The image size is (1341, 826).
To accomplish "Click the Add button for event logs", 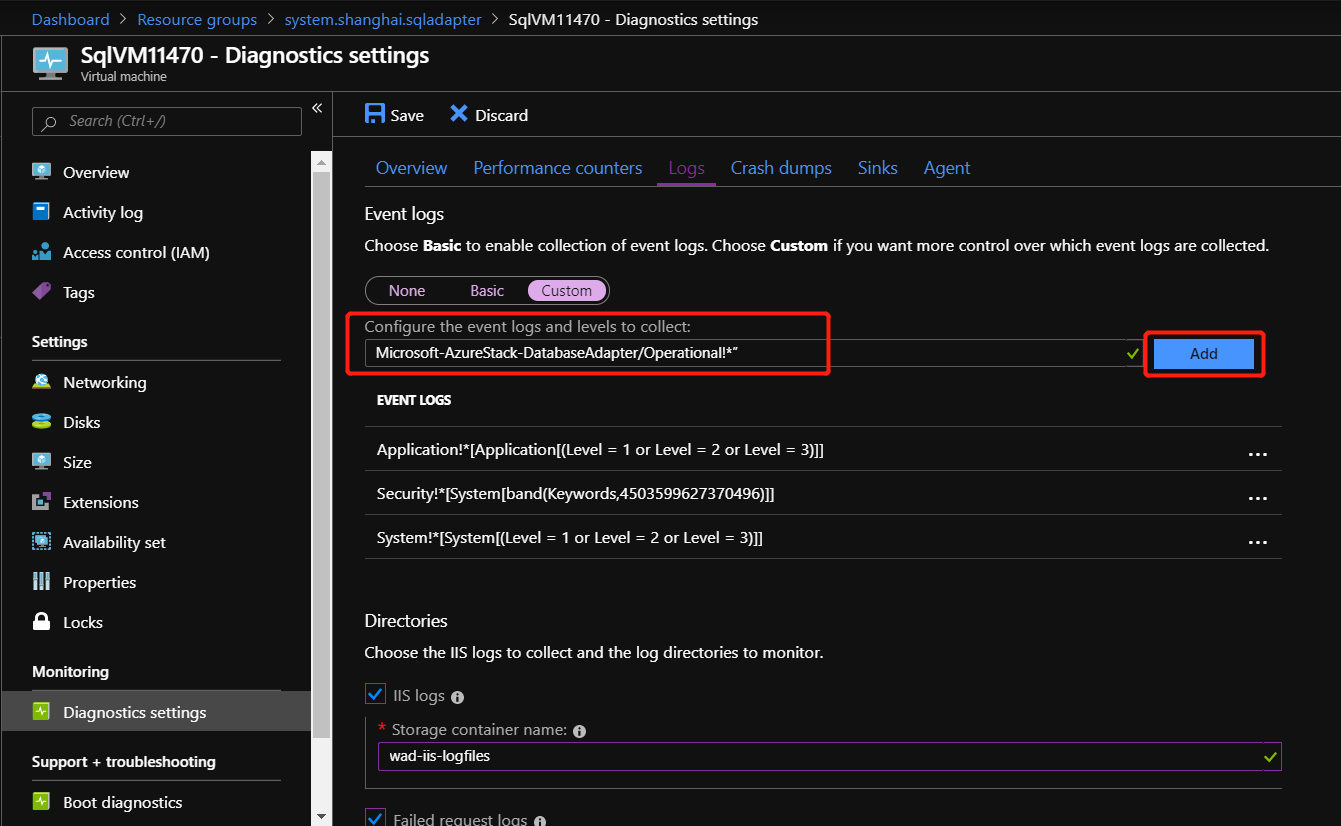I will coord(1203,353).
